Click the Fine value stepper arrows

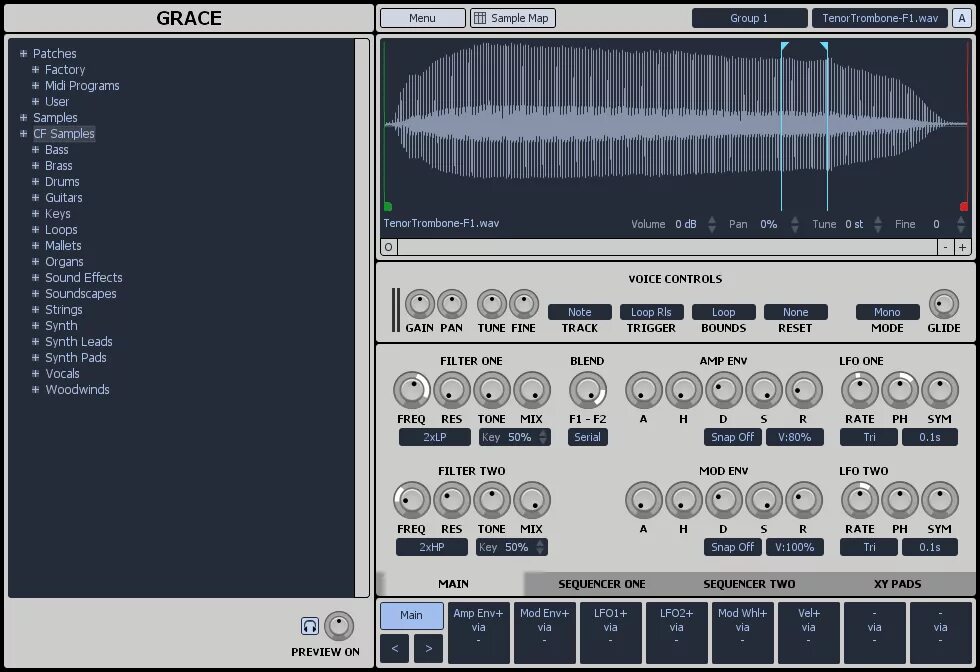961,224
